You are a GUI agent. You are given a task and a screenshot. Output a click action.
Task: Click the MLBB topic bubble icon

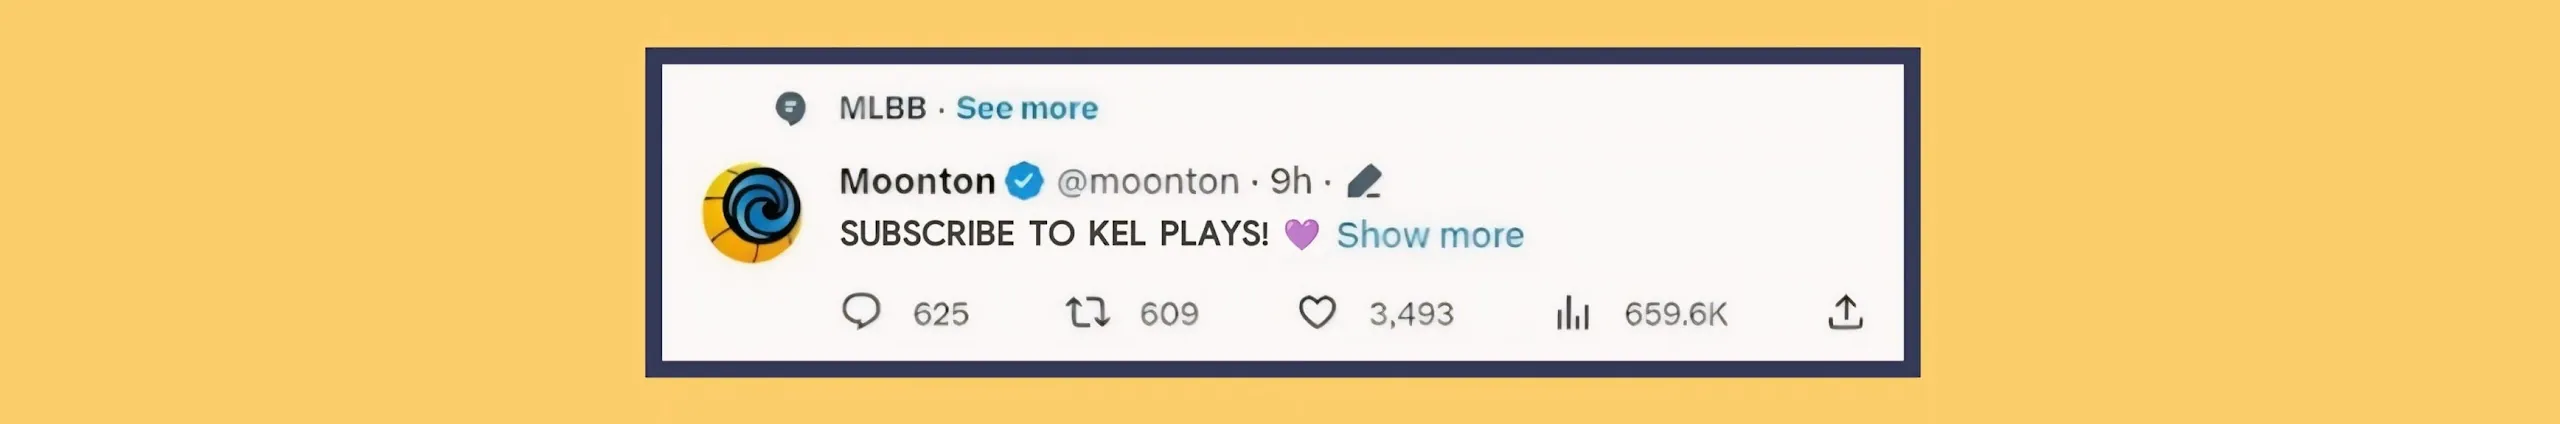790,108
